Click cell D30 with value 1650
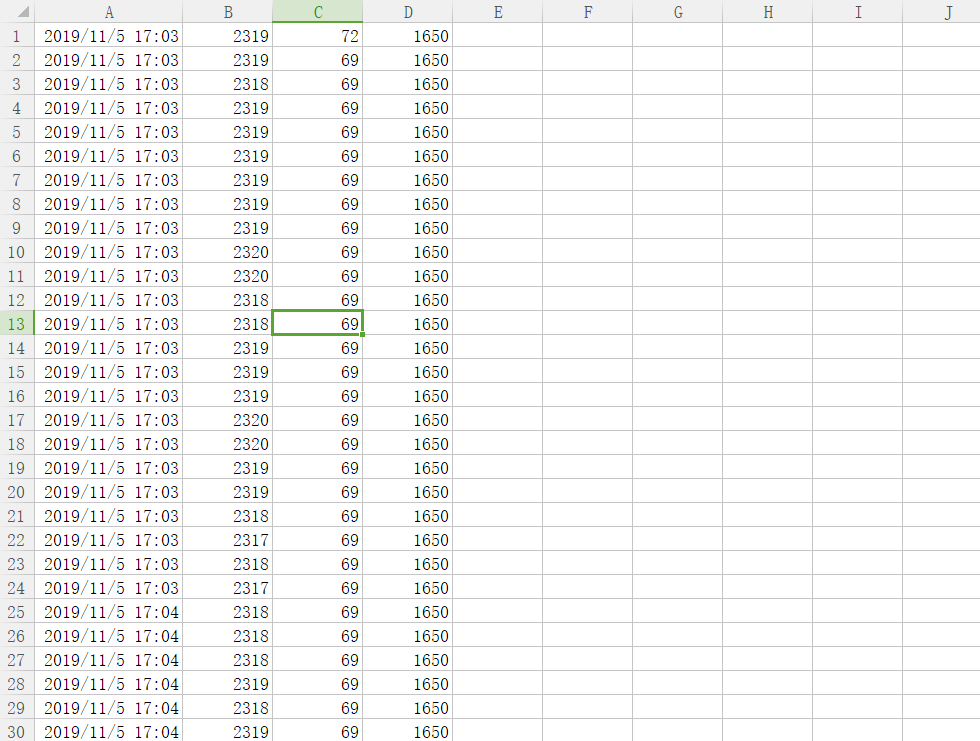 tap(408, 731)
